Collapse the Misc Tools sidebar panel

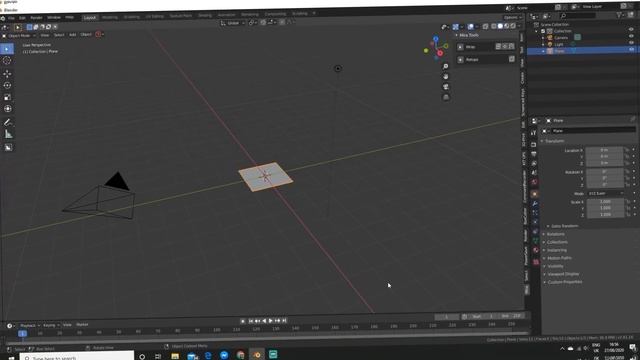tap(467, 35)
